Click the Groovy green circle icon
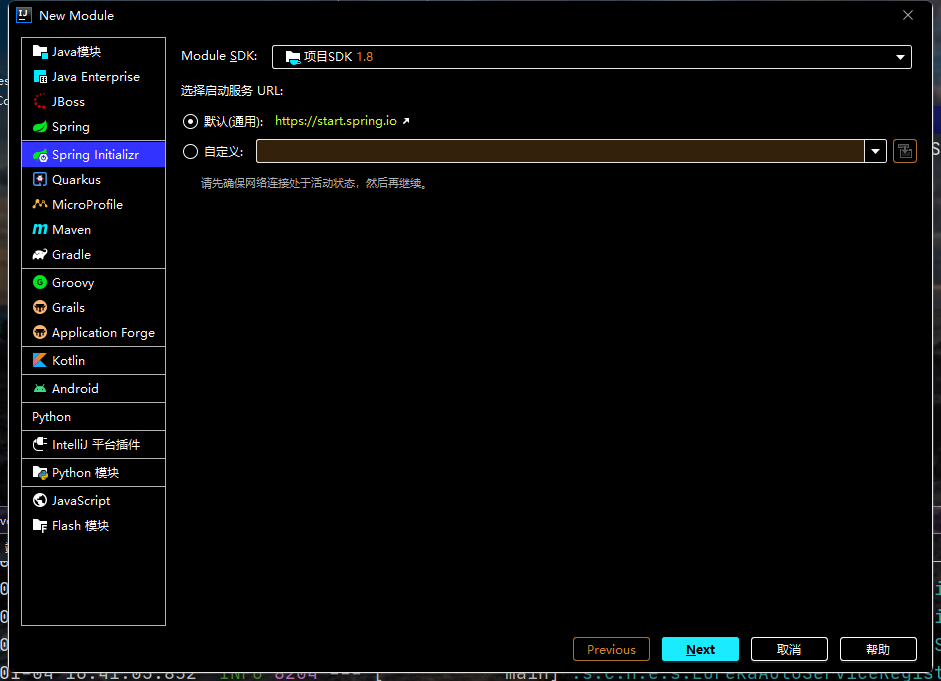Viewport: 941px width, 681px height. (x=40, y=283)
